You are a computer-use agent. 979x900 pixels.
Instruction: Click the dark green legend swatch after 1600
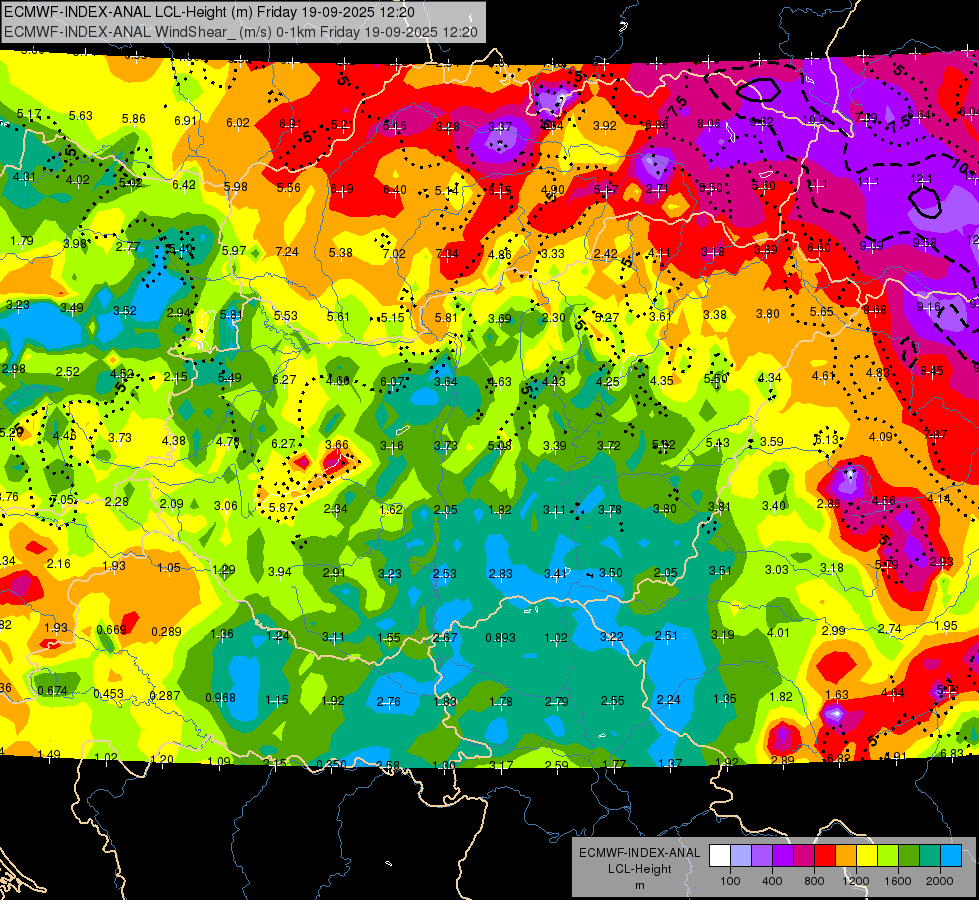click(908, 856)
